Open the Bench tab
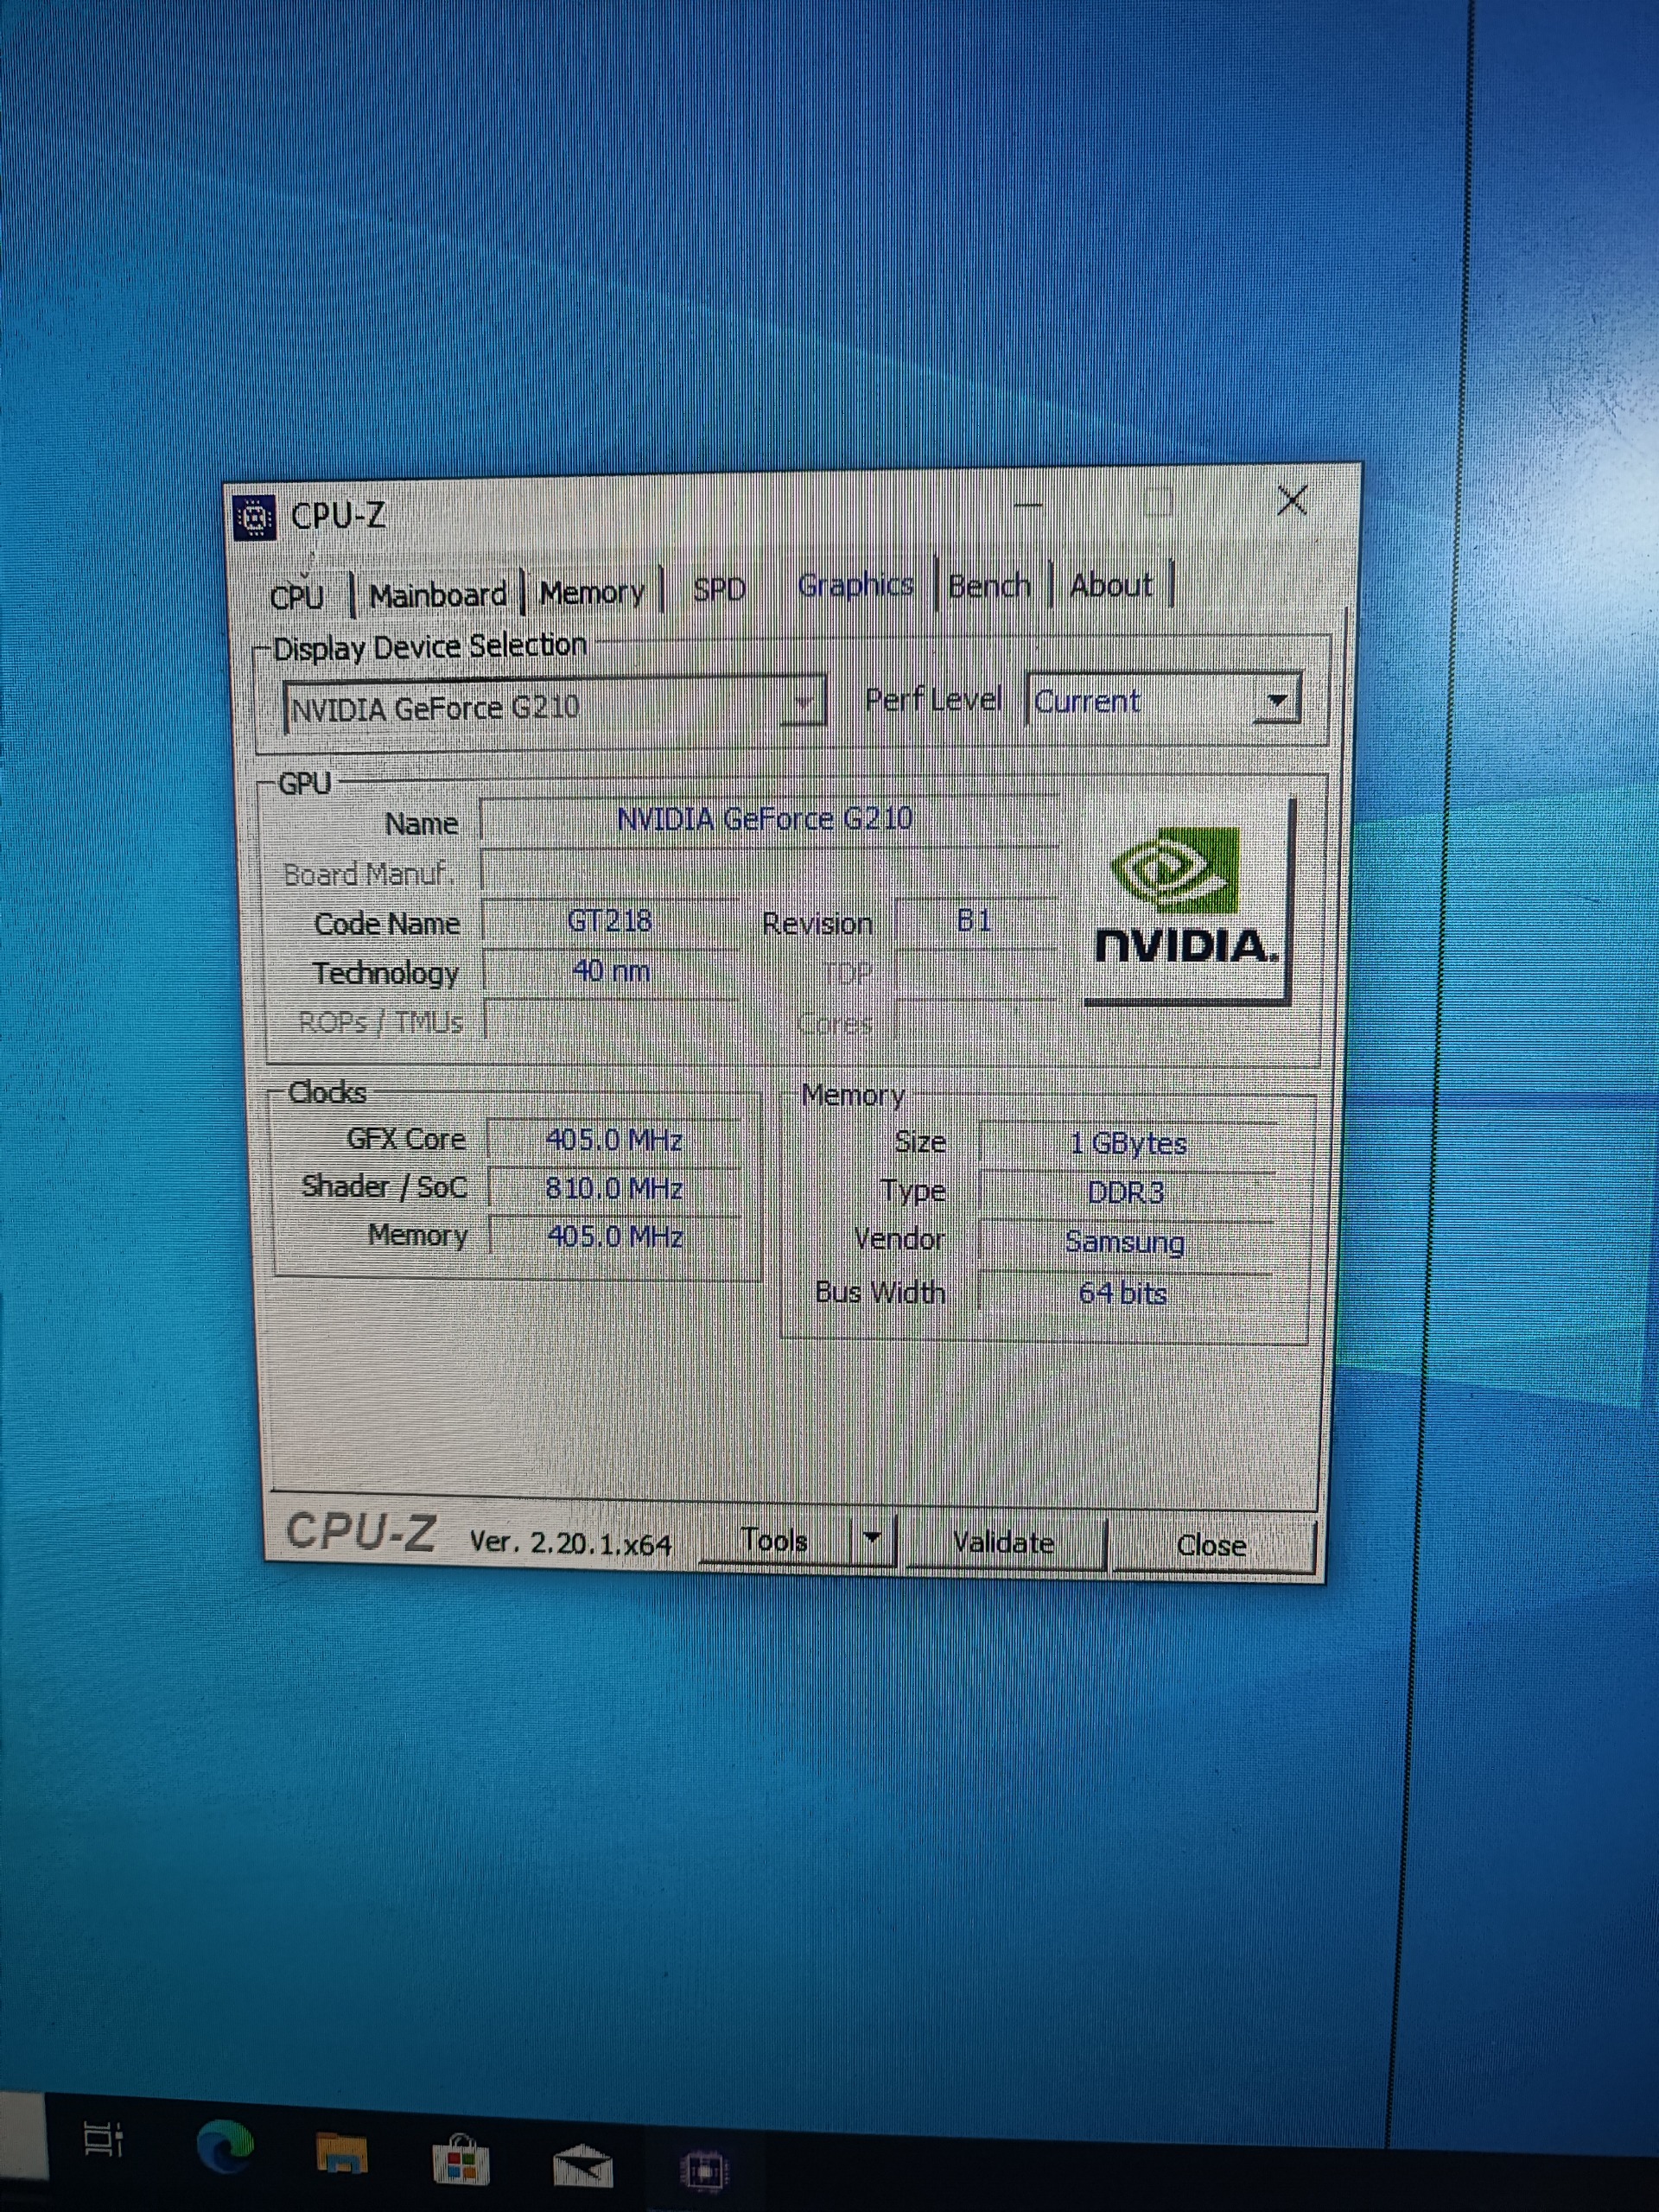Screen dimensions: 1659x2212 pyautogui.click(x=989, y=585)
